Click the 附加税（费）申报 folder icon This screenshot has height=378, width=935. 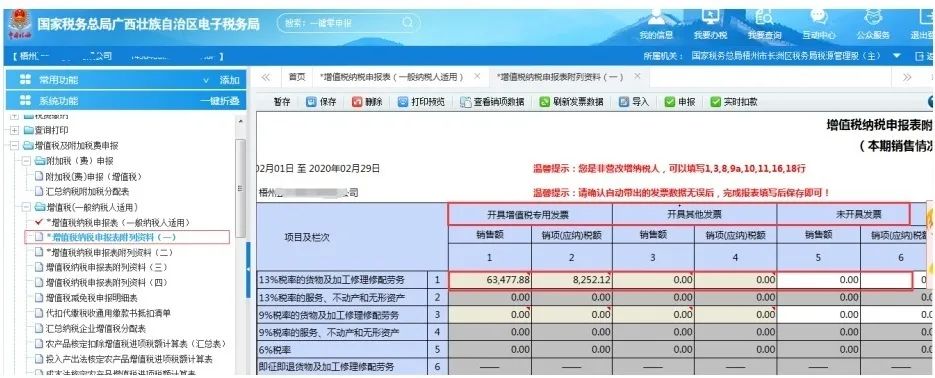(x=40, y=161)
